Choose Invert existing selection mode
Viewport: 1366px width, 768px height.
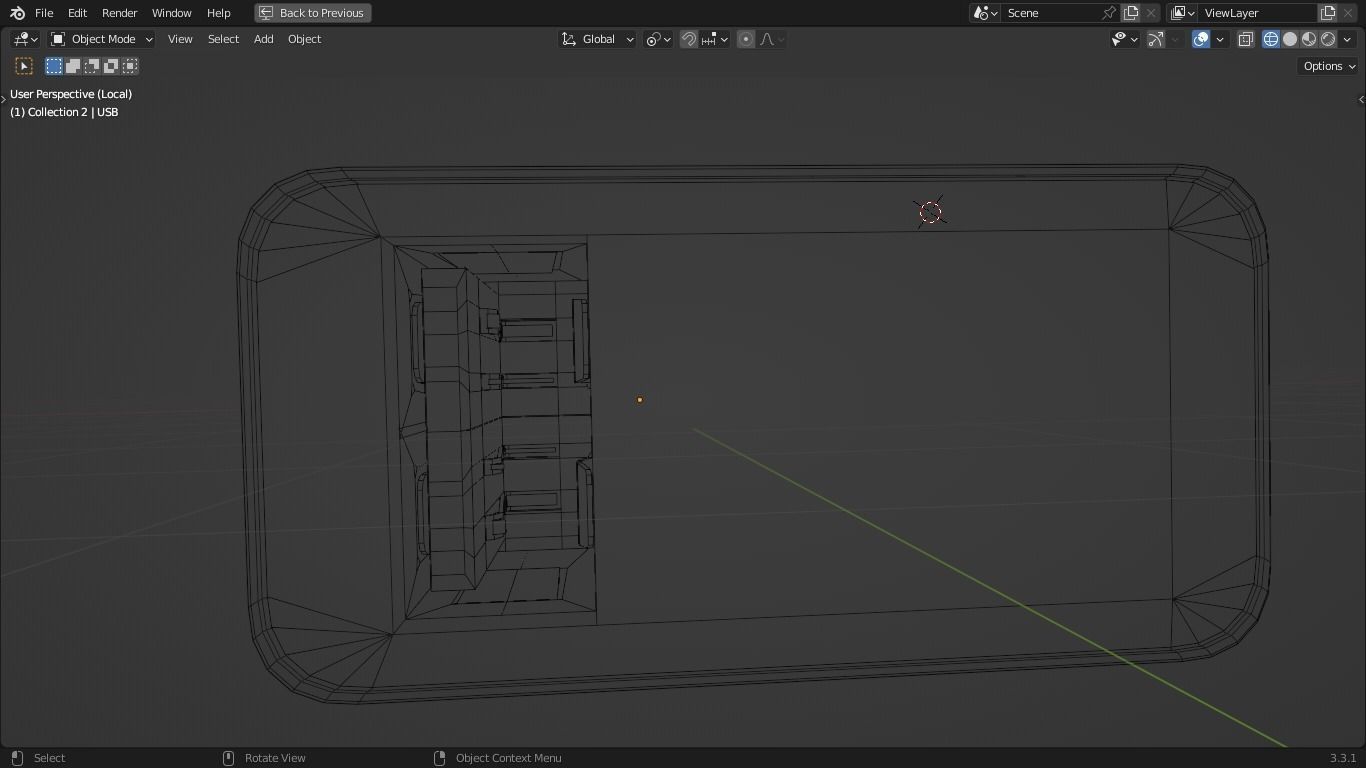coord(111,66)
